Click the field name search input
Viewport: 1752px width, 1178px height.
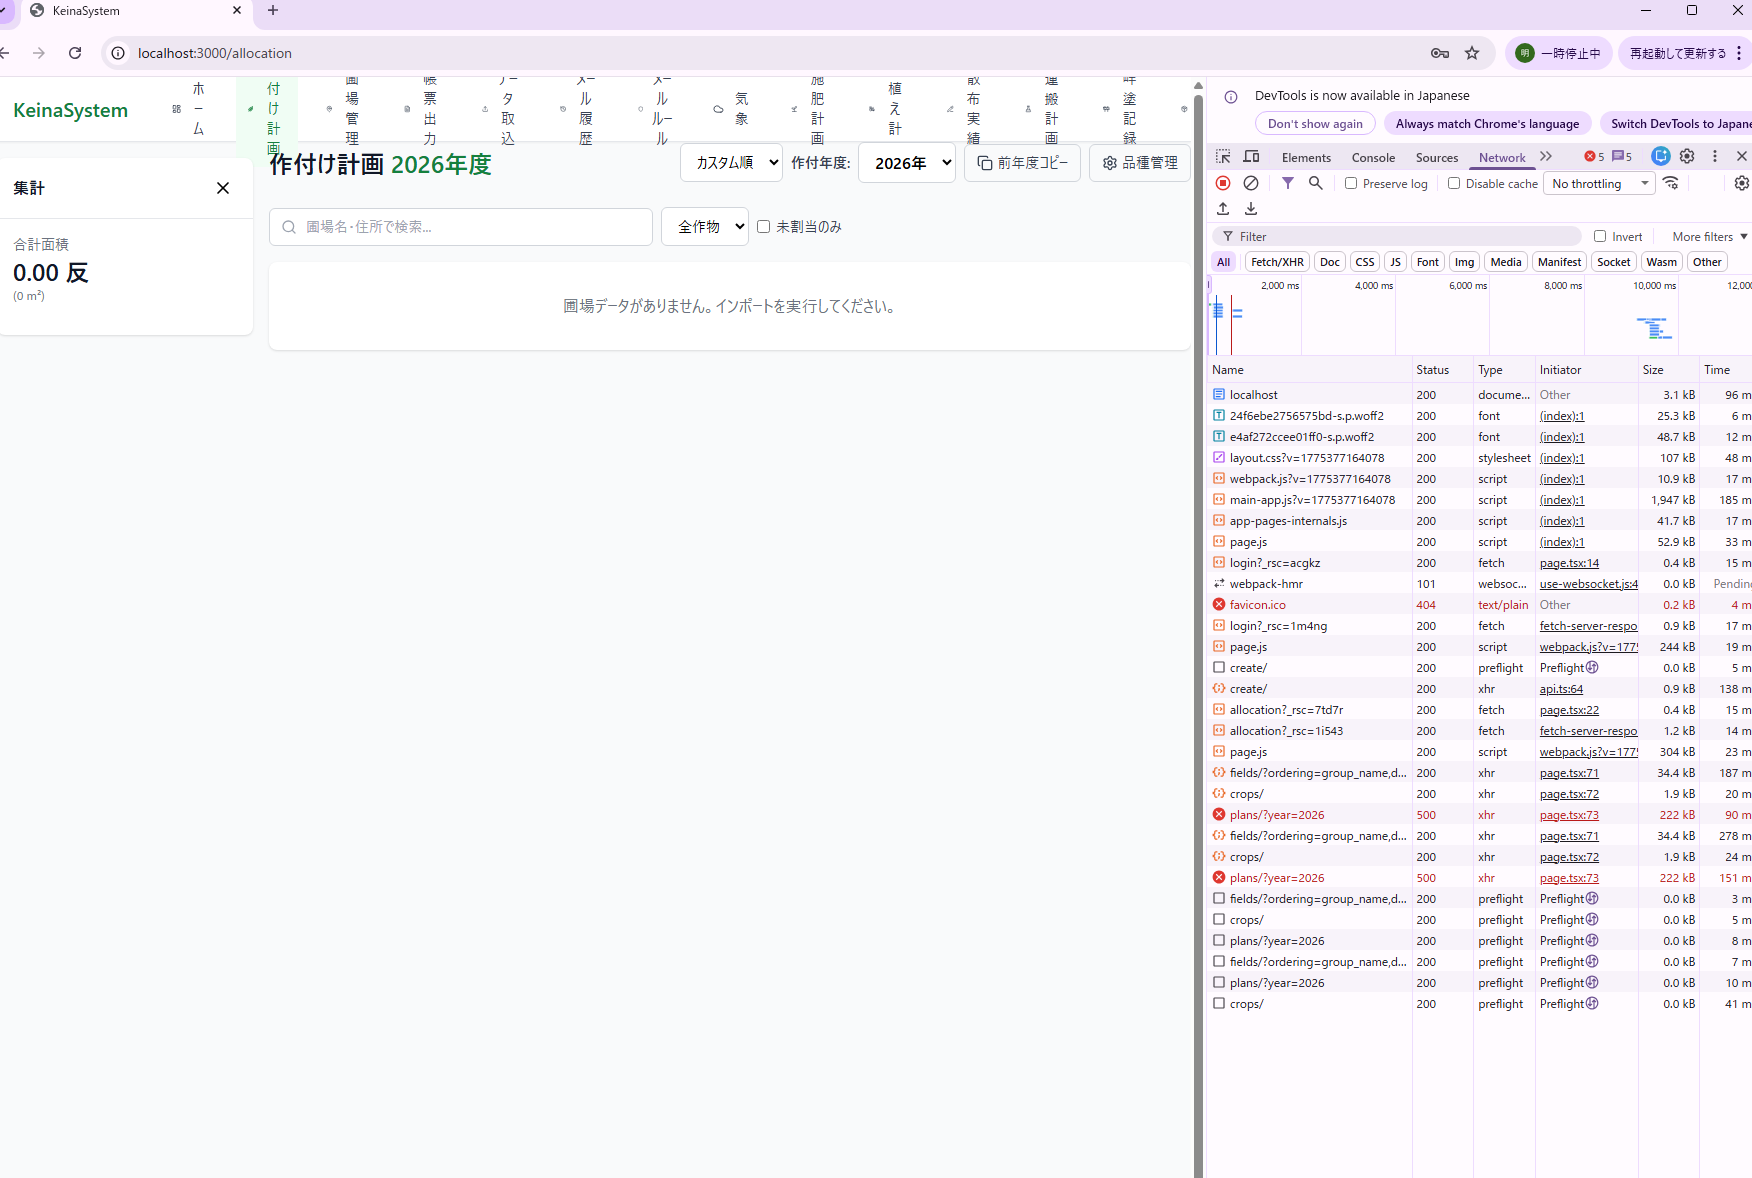[x=461, y=227]
